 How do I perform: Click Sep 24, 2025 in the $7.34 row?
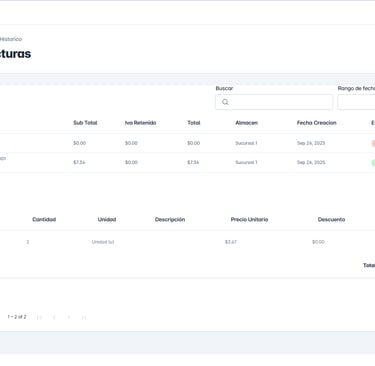[x=311, y=162]
